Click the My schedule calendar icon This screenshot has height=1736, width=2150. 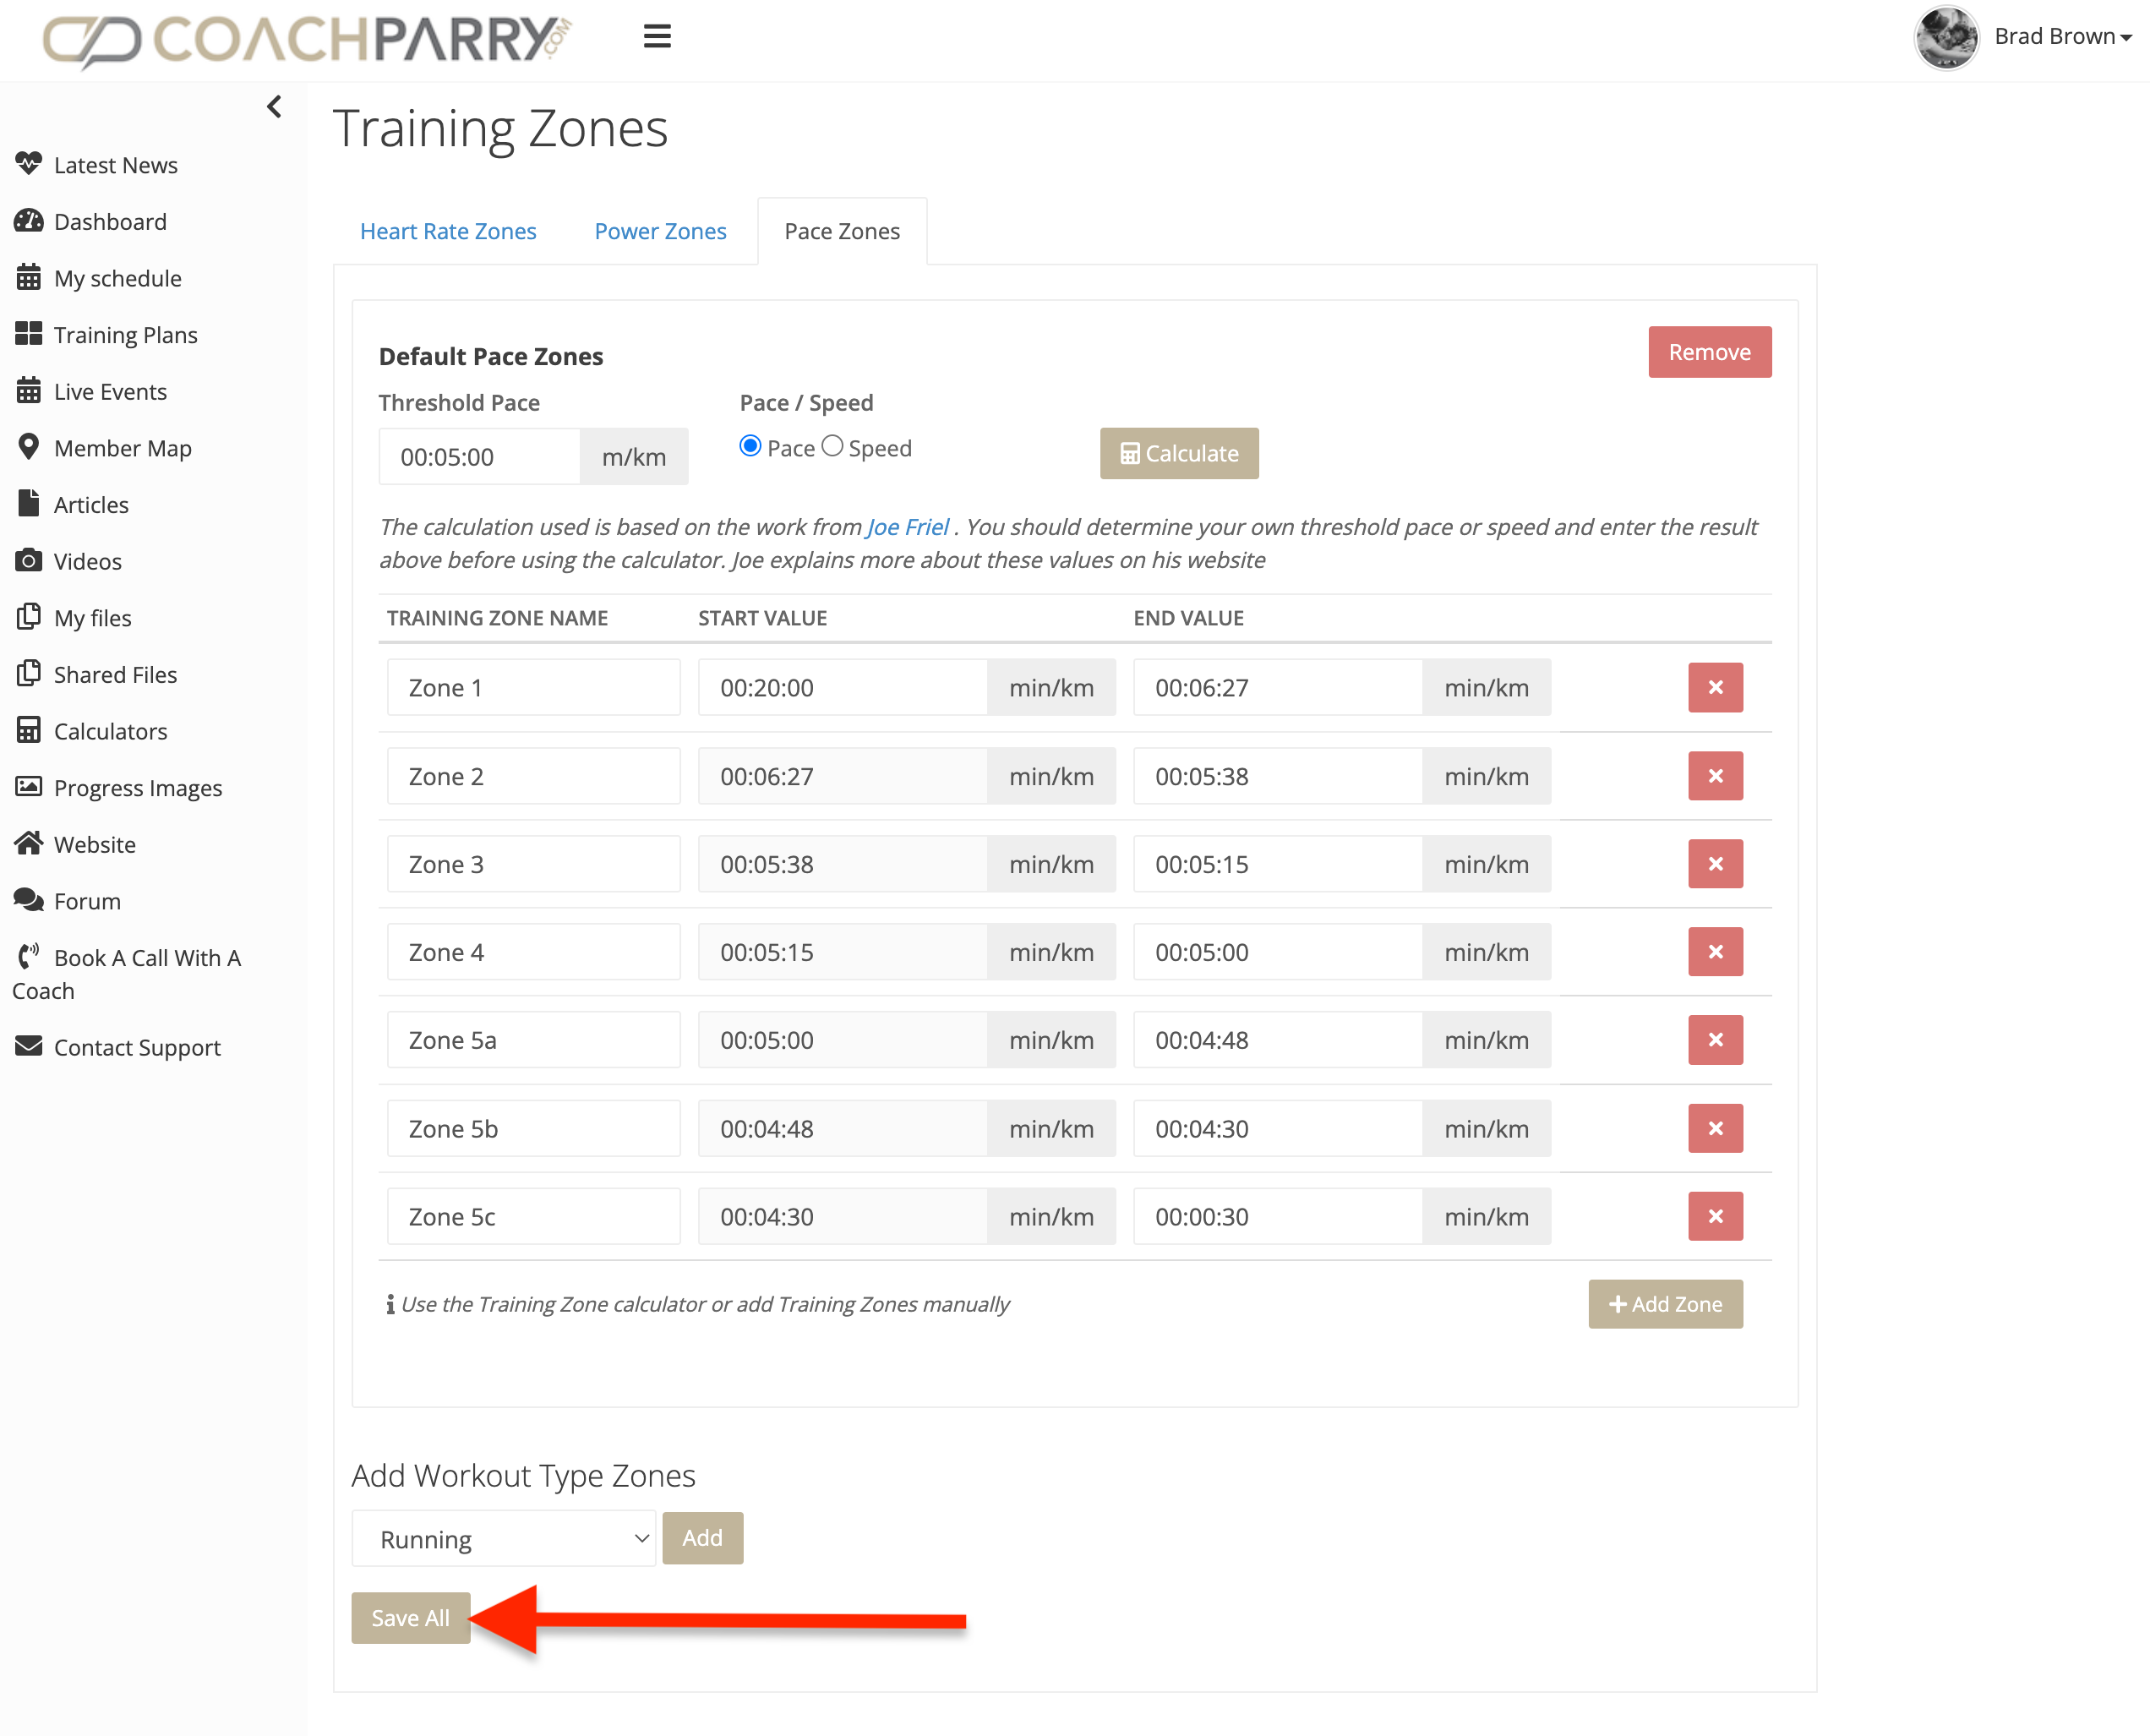pyautogui.click(x=29, y=277)
